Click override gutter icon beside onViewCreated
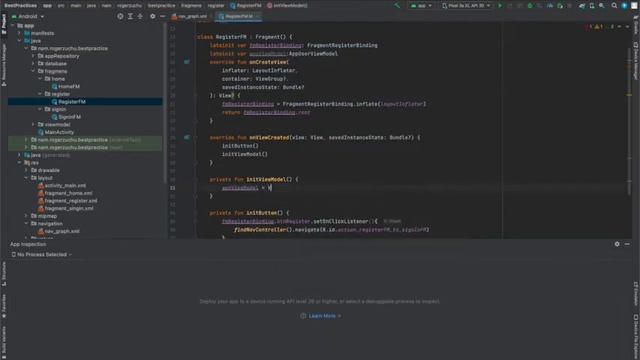Screen dimensions: 640x360 coord(187,138)
